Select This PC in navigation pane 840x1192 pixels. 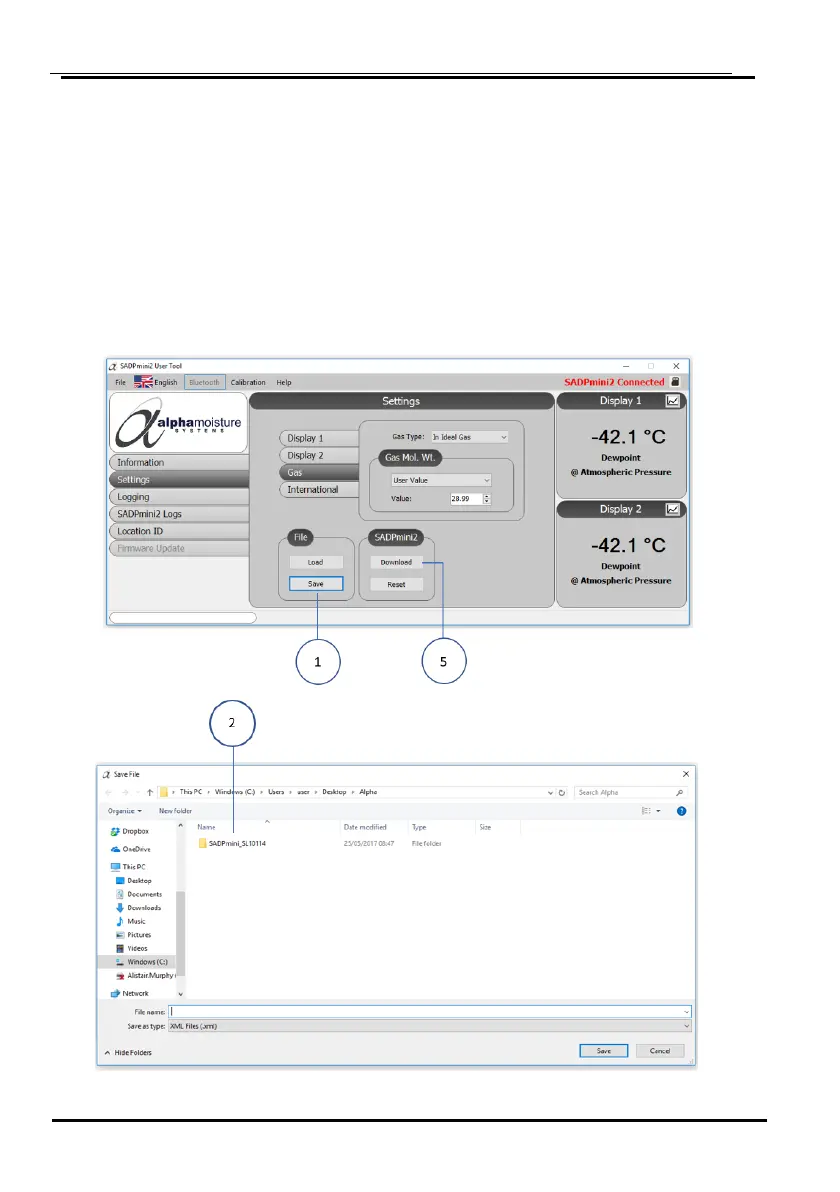coord(128,867)
